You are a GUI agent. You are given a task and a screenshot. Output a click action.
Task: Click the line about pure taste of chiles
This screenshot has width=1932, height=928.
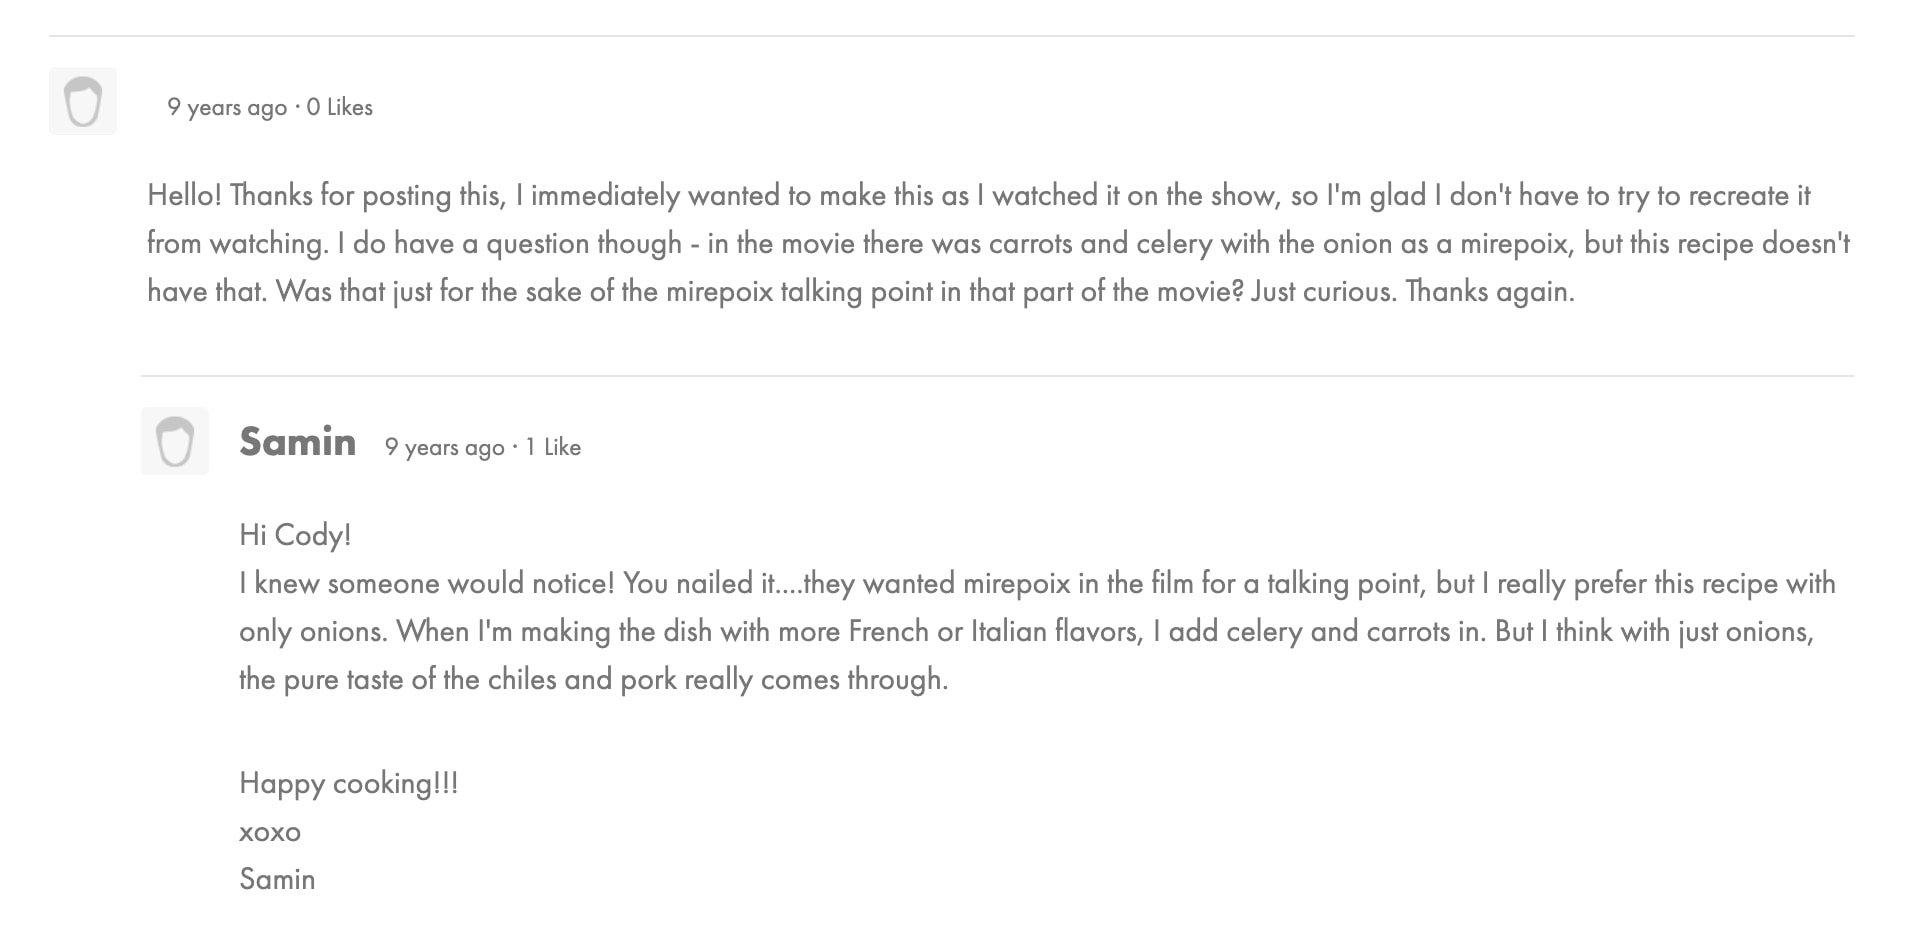click(593, 679)
